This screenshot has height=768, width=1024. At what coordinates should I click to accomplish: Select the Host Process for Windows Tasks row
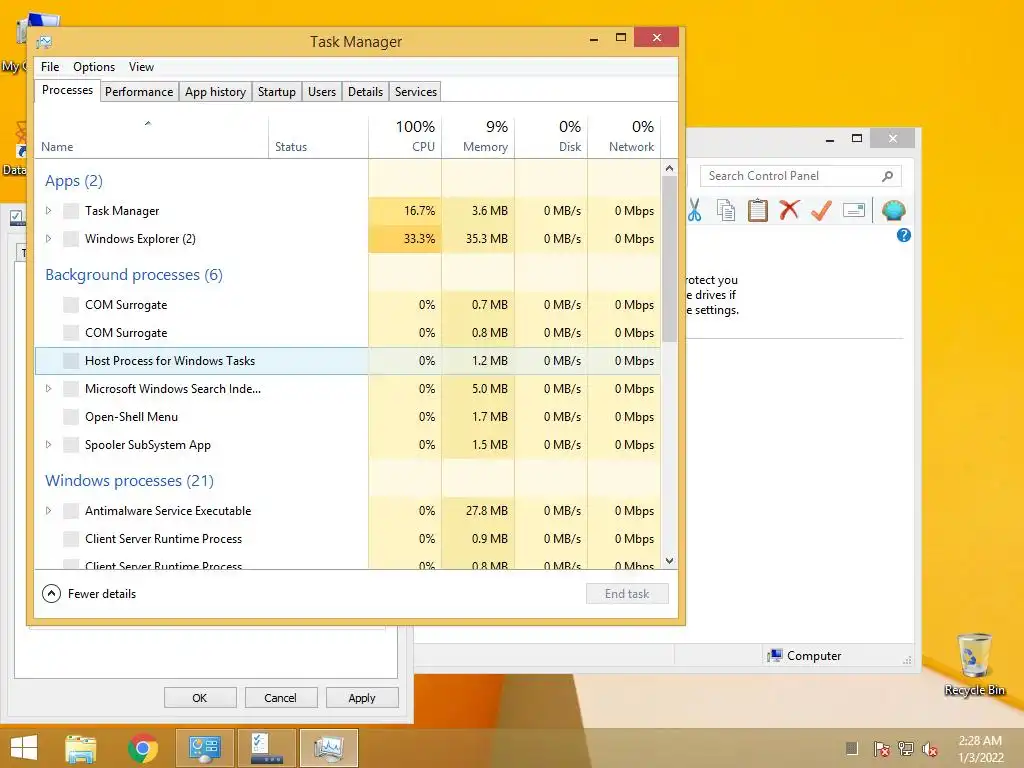pyautogui.click(x=347, y=360)
